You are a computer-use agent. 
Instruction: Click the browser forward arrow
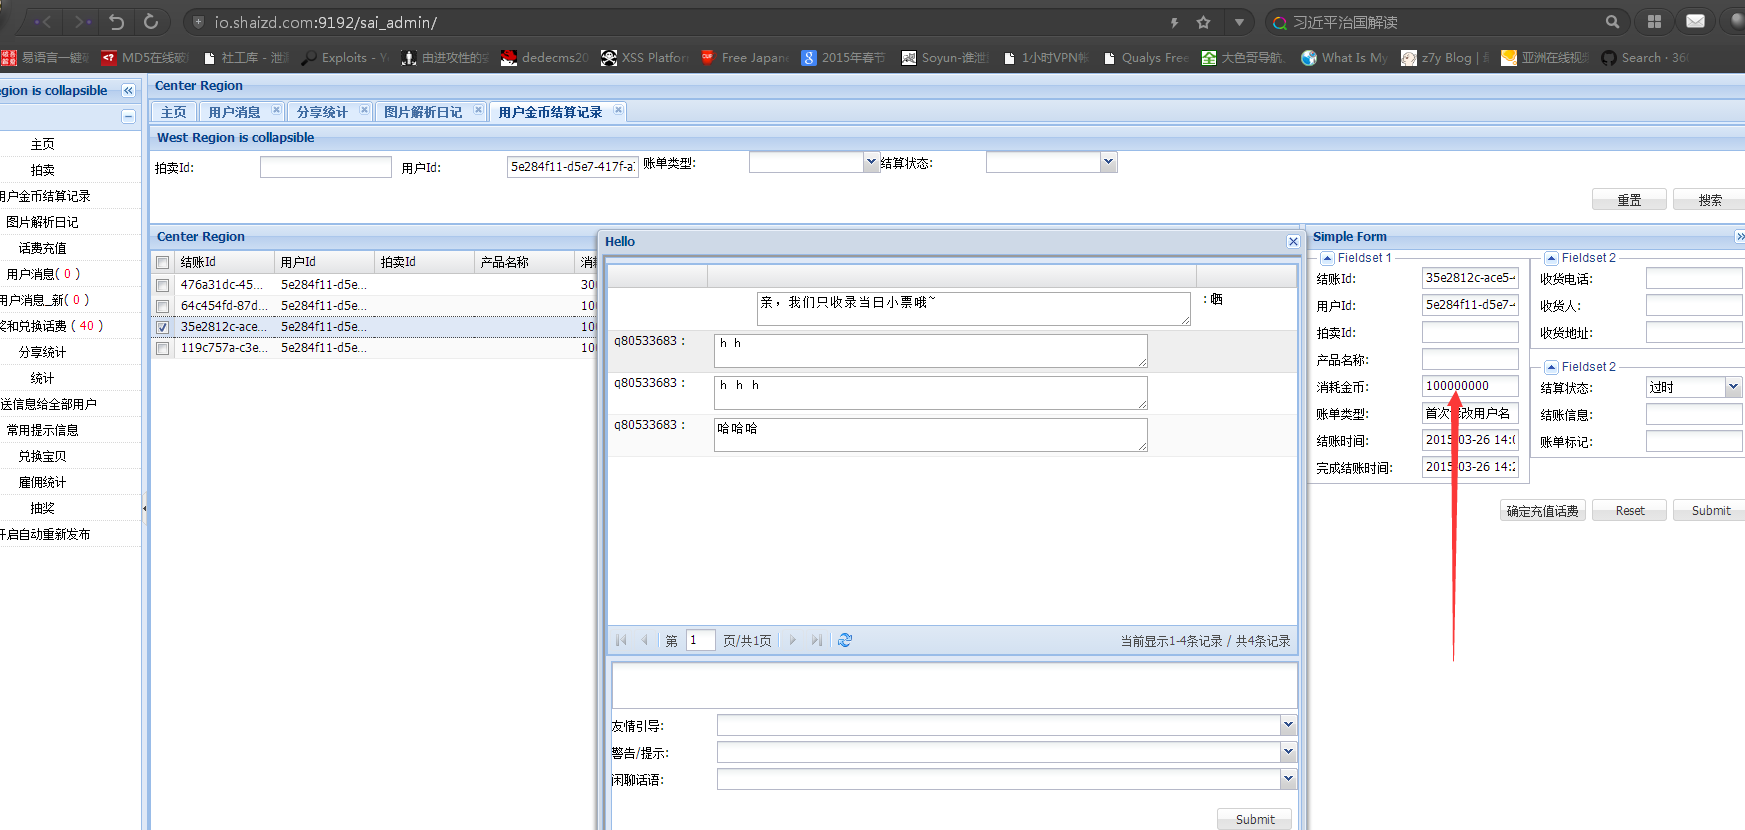82,21
